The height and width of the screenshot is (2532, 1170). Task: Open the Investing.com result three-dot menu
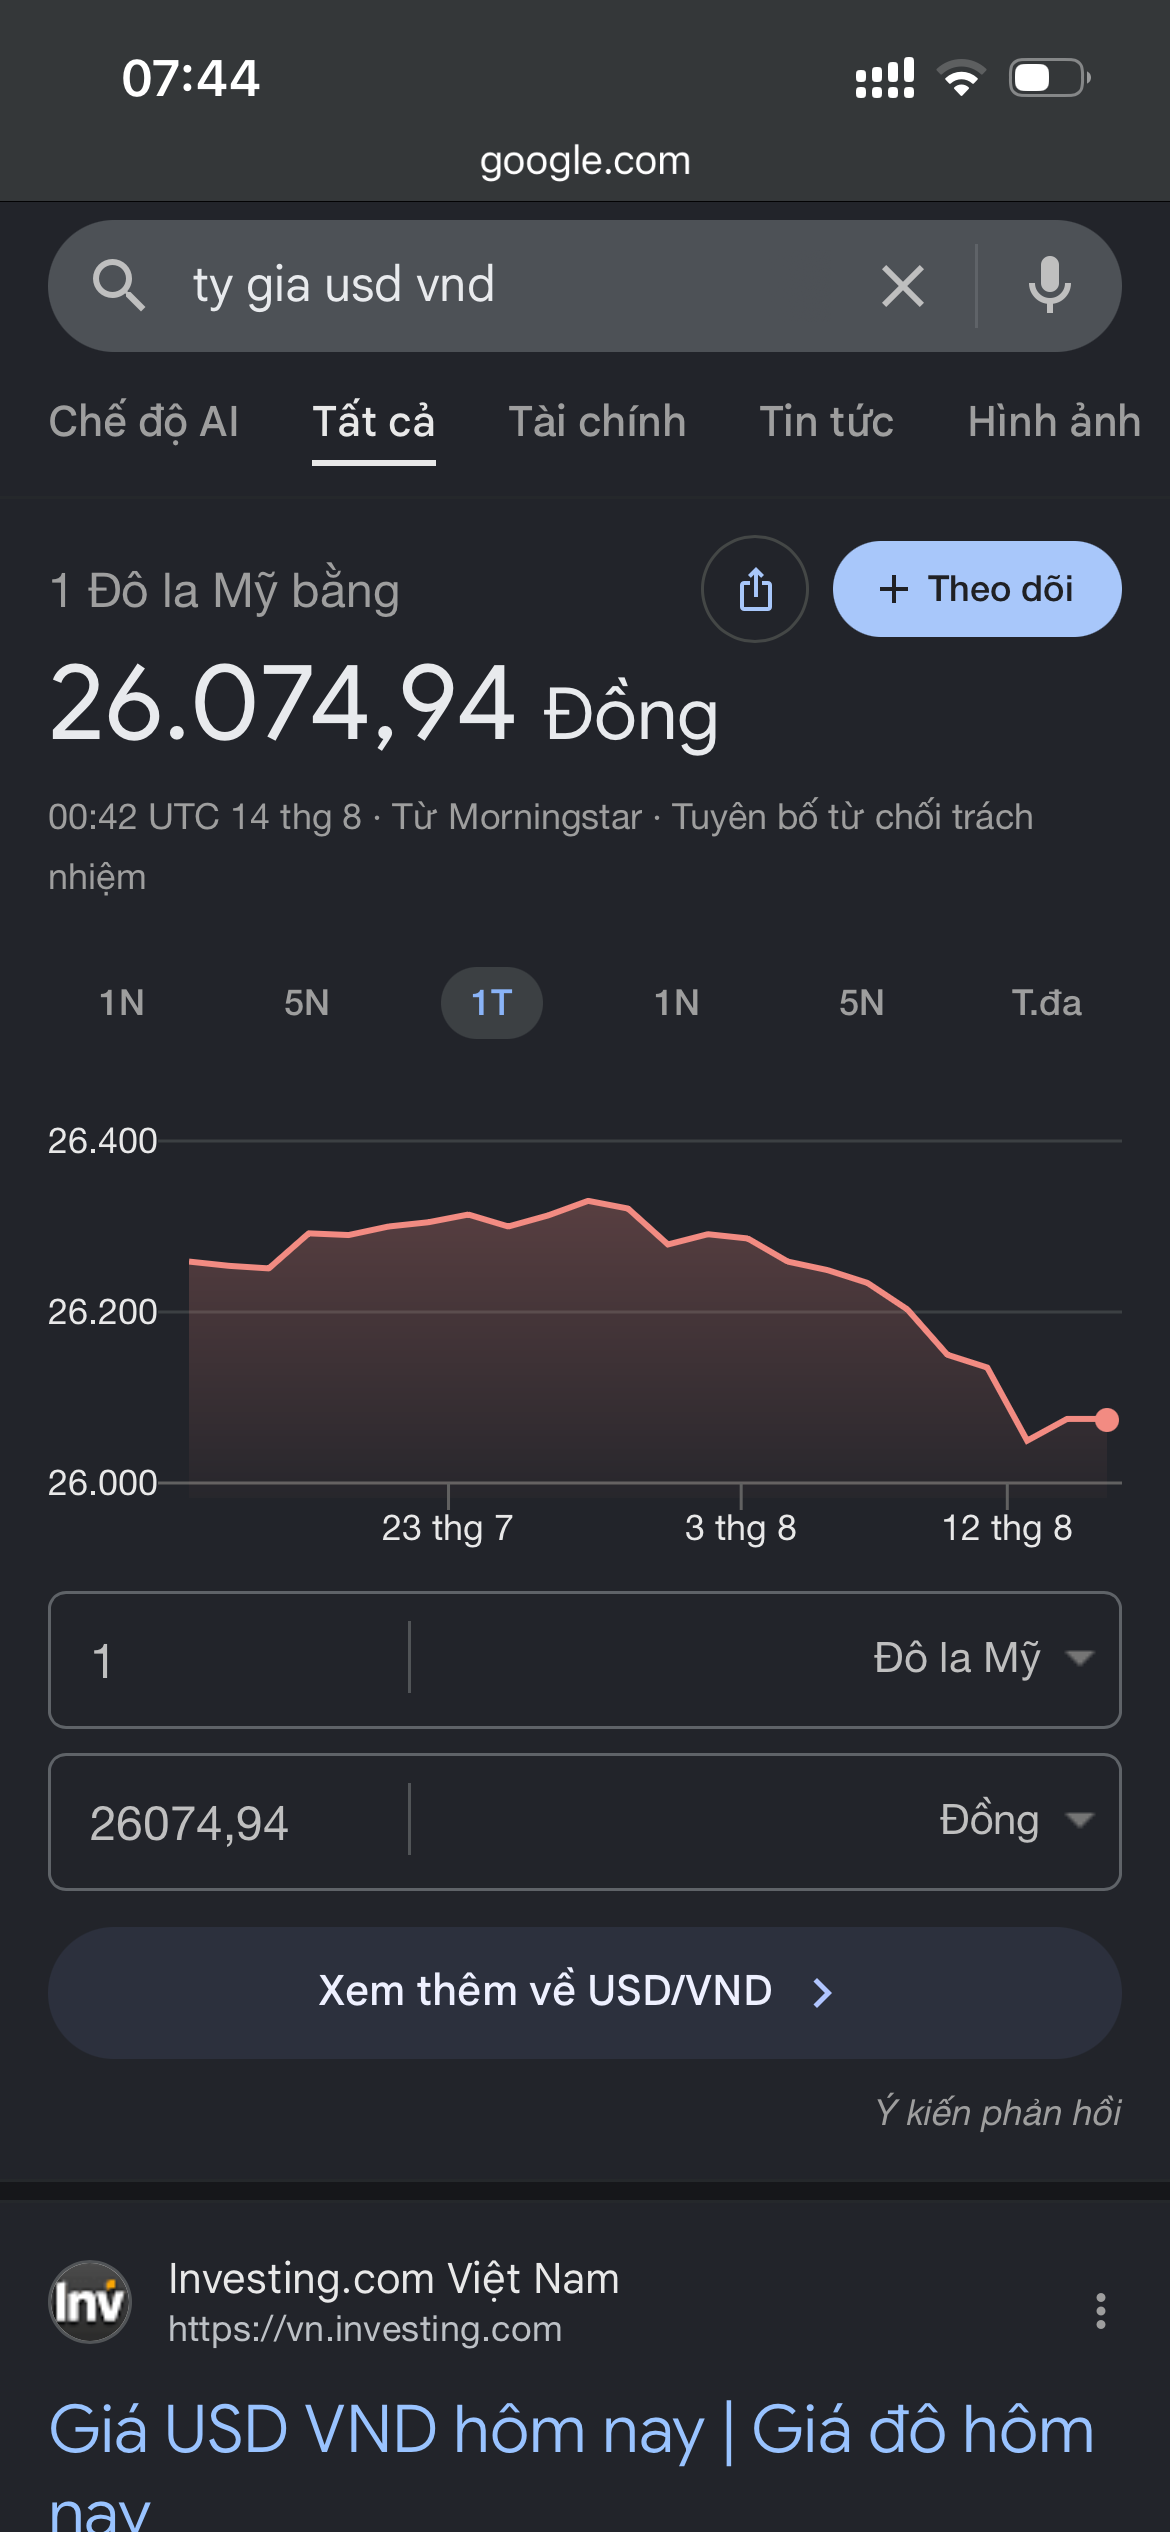pos(1100,2311)
